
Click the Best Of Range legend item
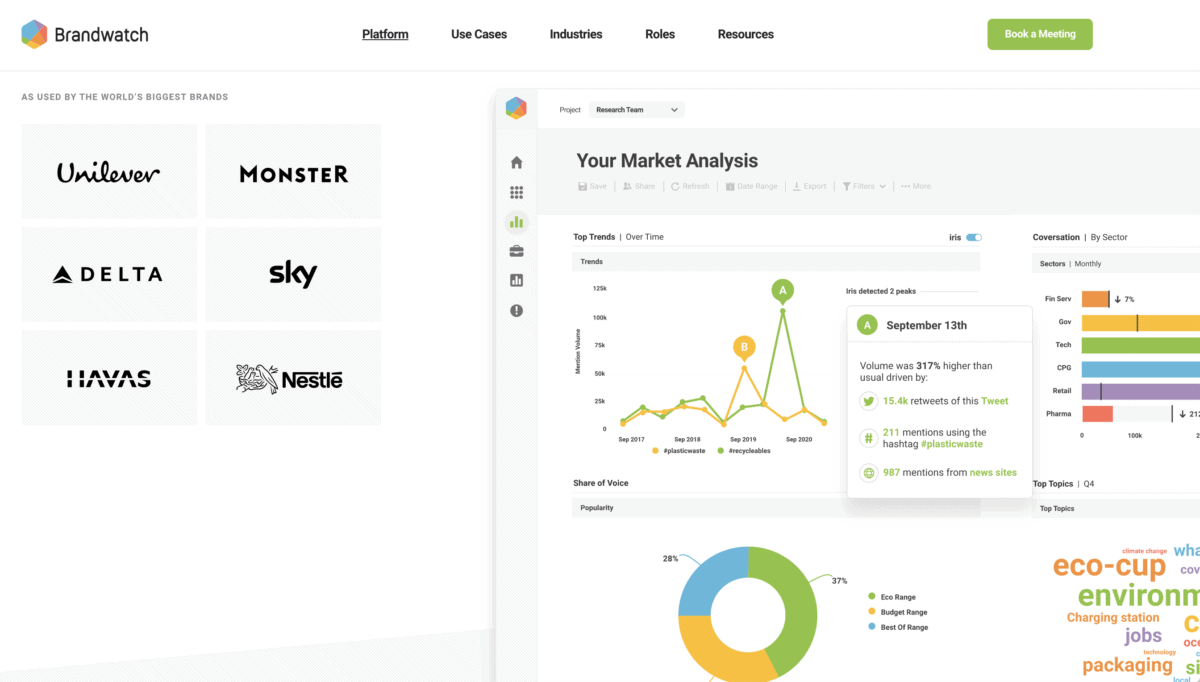coord(898,628)
